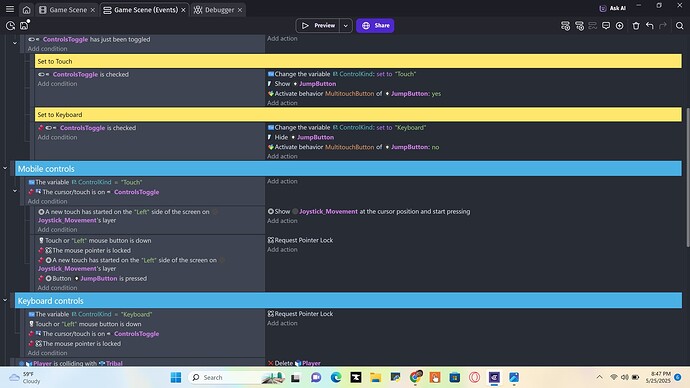
Task: Show hidden system tray icons
Action: 599,377
